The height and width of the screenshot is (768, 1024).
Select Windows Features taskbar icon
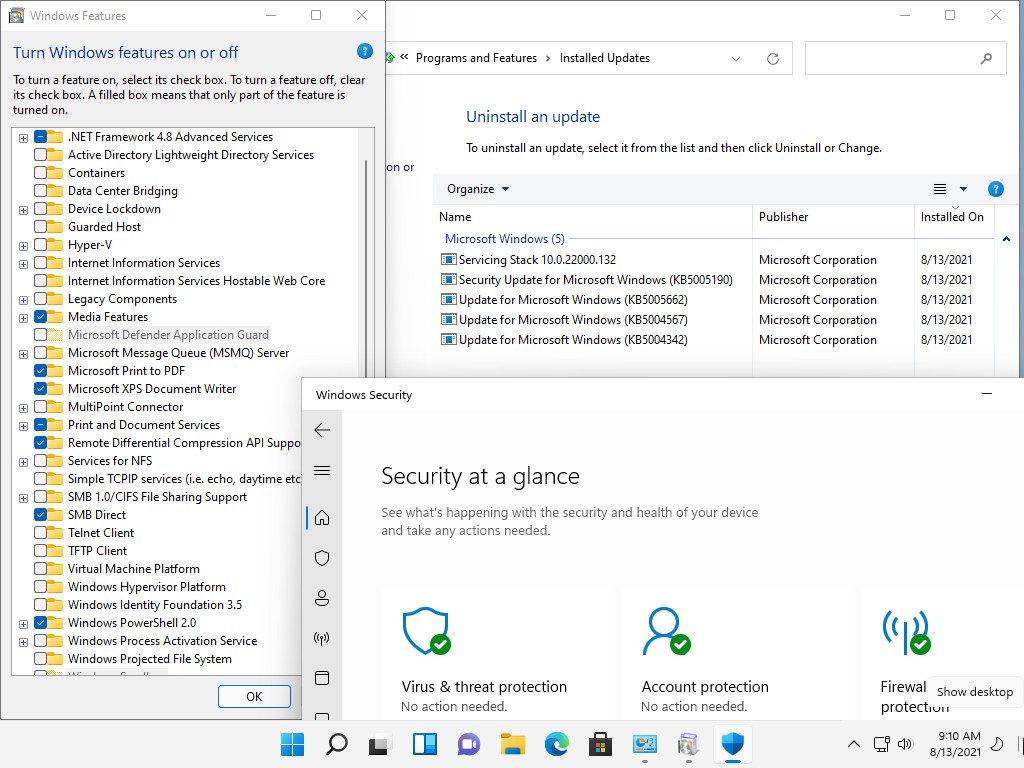point(688,744)
